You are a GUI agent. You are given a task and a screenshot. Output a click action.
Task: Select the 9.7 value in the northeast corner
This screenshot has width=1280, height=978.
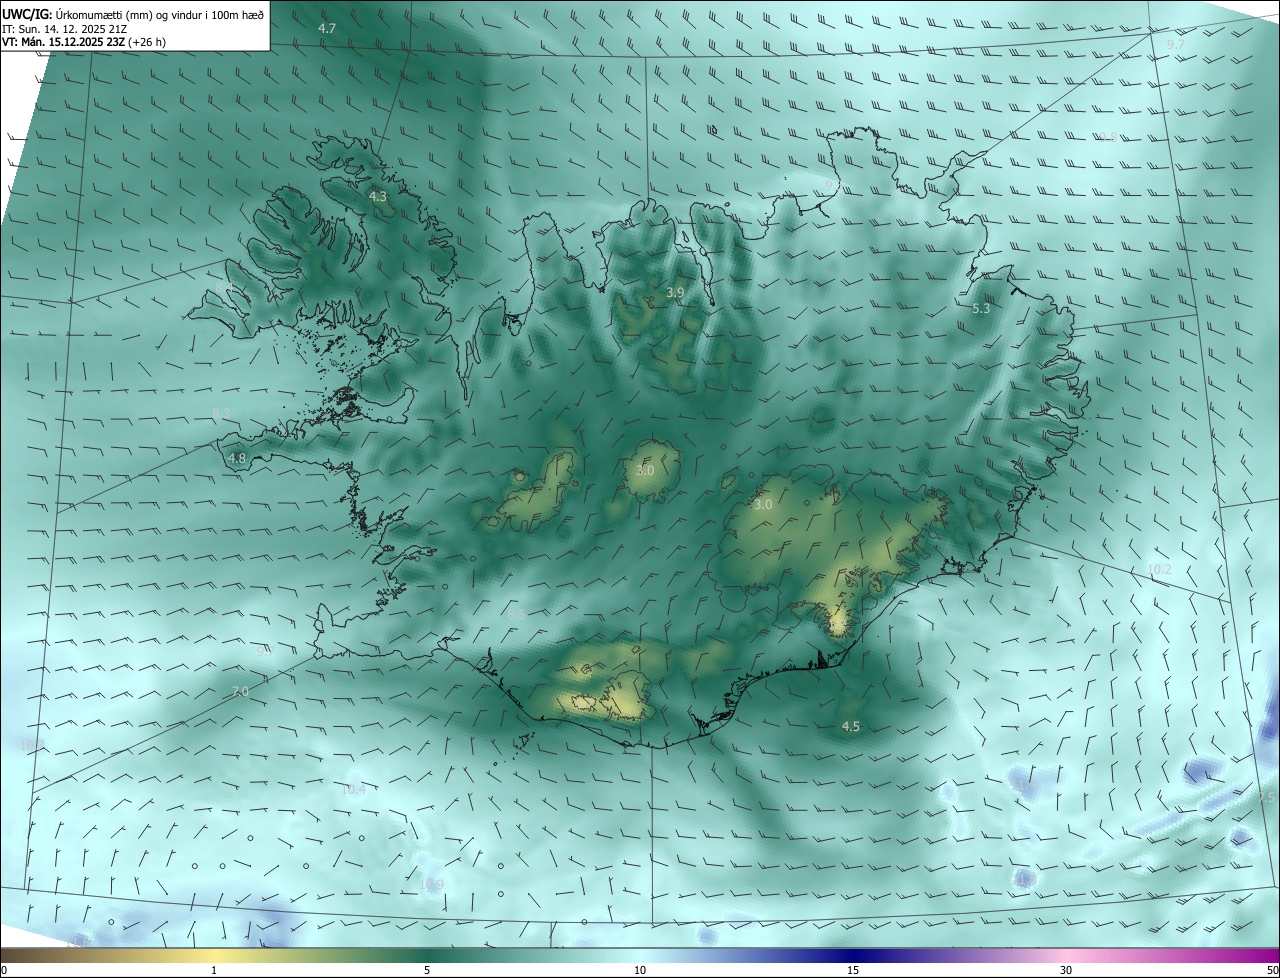[1176, 45]
